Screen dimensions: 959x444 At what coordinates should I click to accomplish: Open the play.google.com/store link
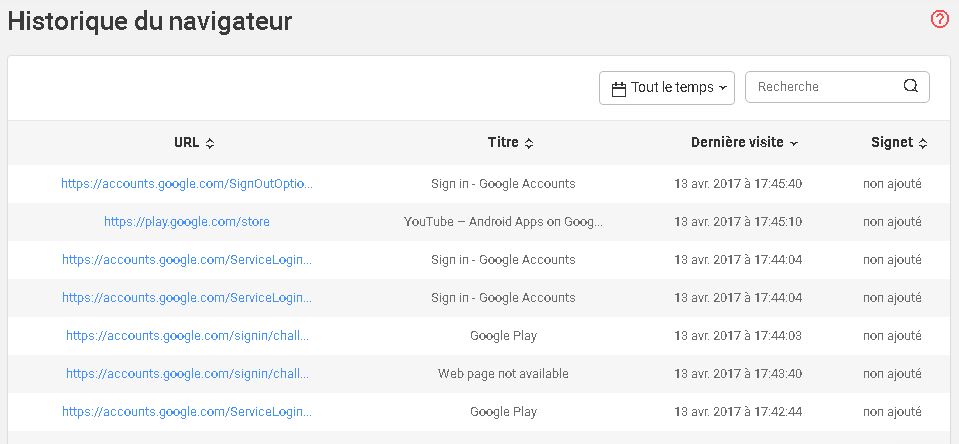tap(187, 221)
